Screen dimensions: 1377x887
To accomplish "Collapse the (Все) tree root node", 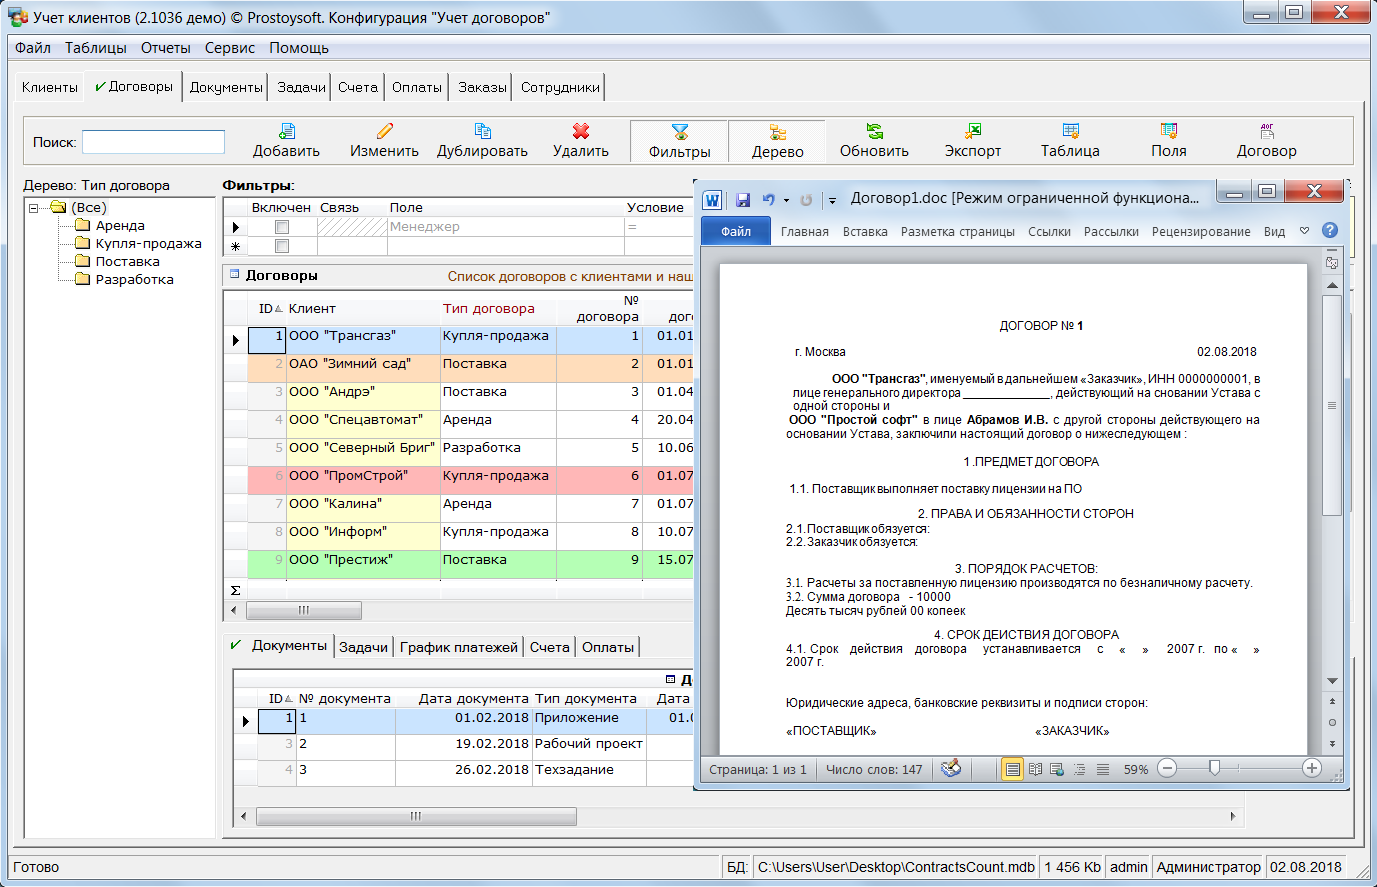I will [34, 208].
